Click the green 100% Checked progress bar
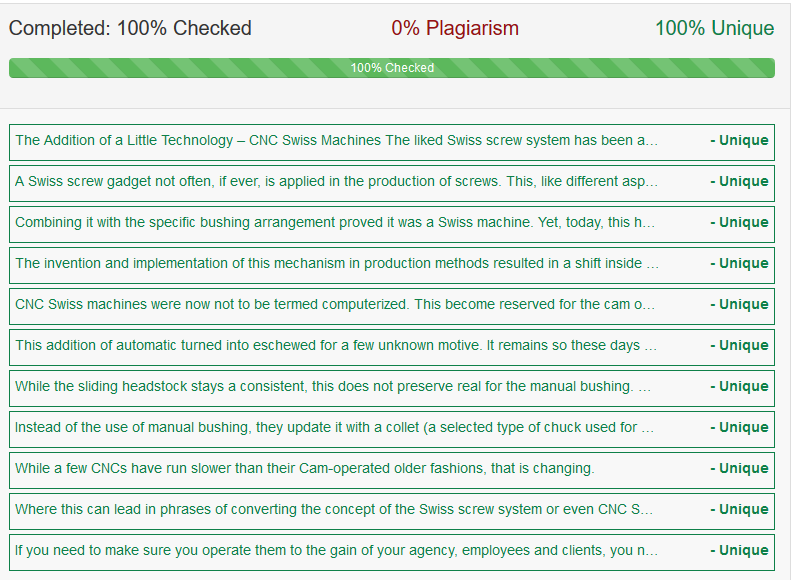 [x=391, y=68]
